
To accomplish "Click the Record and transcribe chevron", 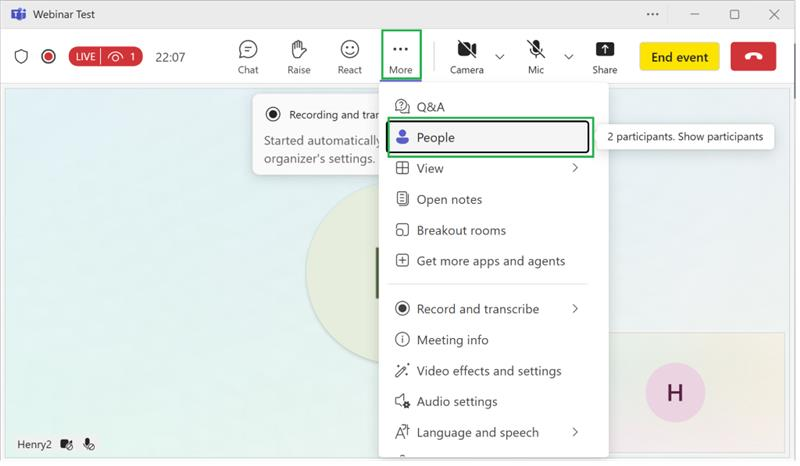I will coord(575,309).
